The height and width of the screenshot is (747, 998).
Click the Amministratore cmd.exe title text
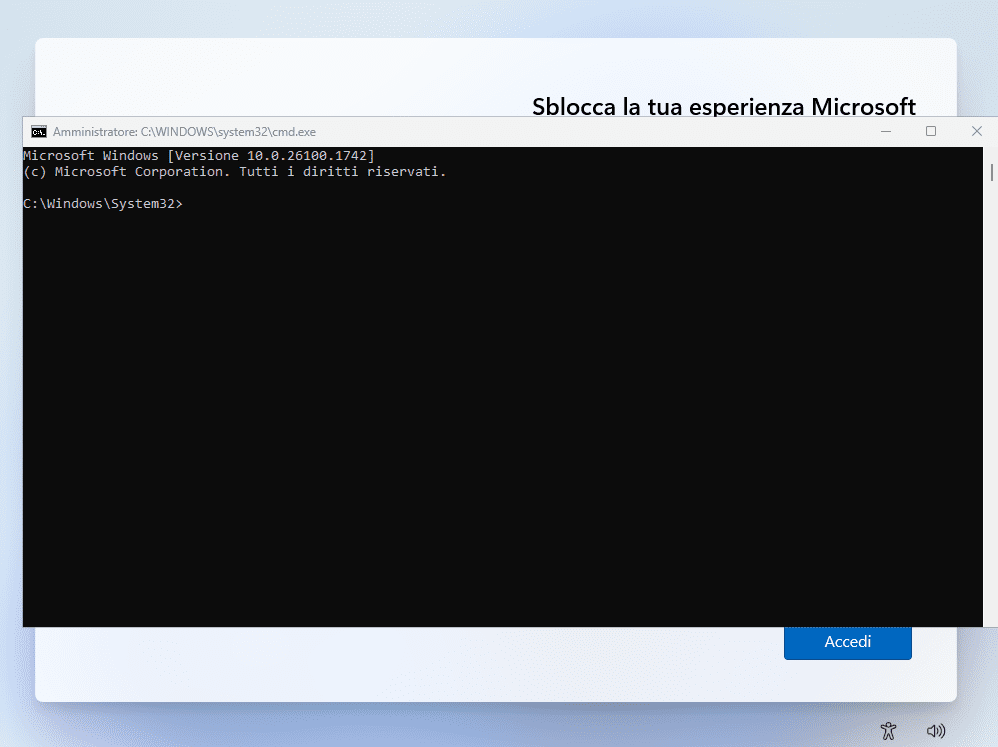[184, 131]
